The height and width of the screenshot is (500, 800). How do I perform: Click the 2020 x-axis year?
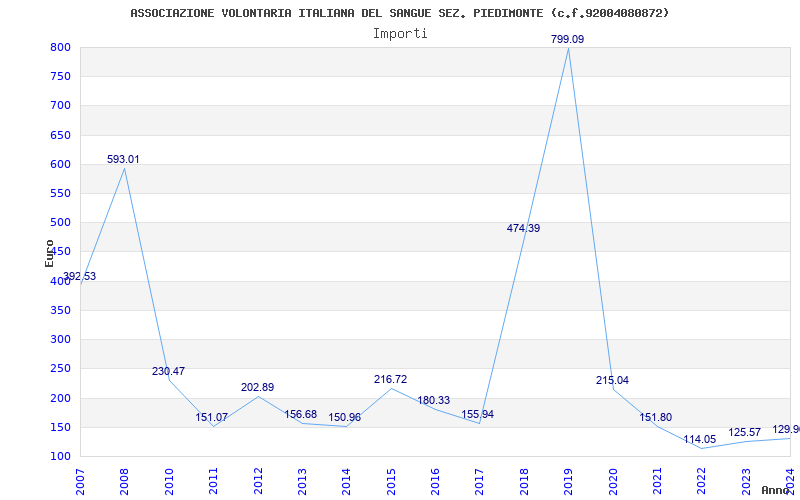(x=613, y=482)
